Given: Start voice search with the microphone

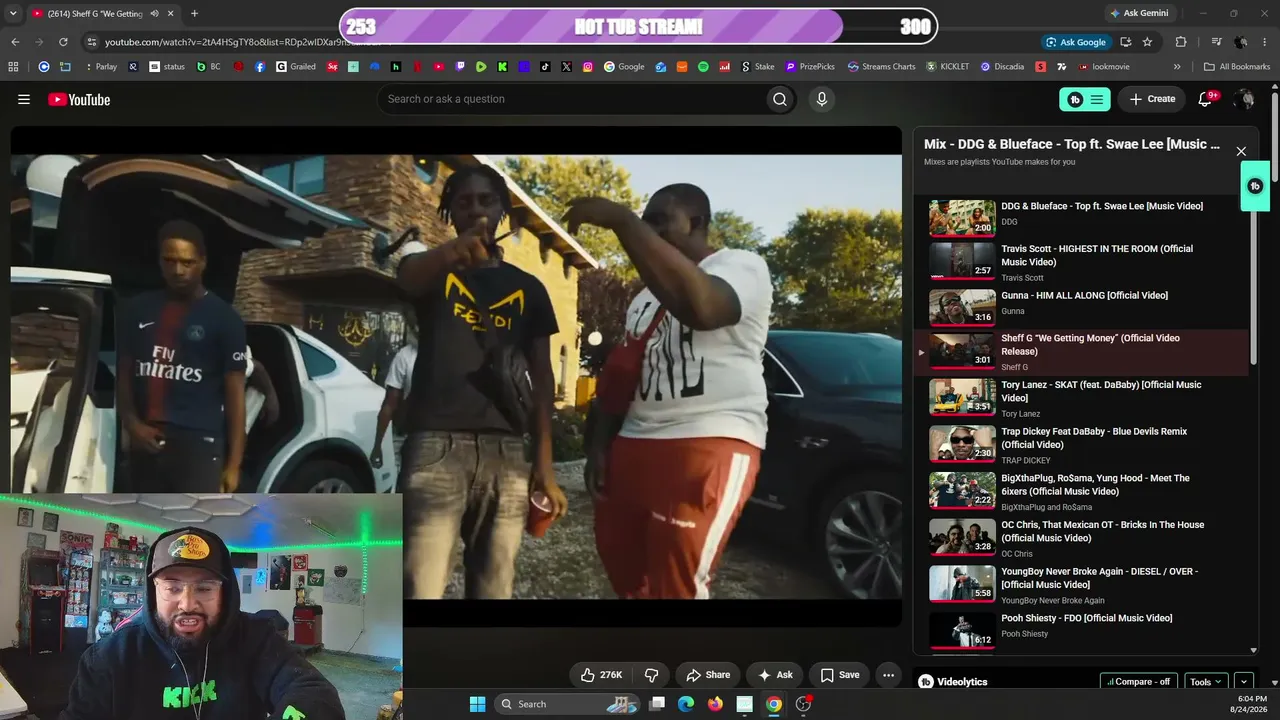Looking at the screenshot, I should [821, 99].
